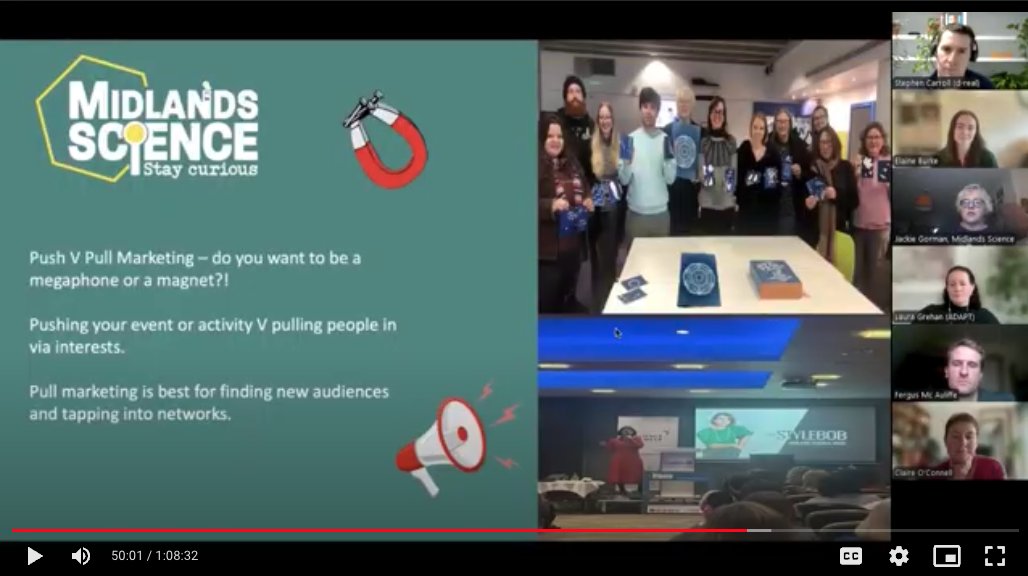
Task: Click the 'Push V Pull Marketing' paragraph
Action: [x=195, y=269]
